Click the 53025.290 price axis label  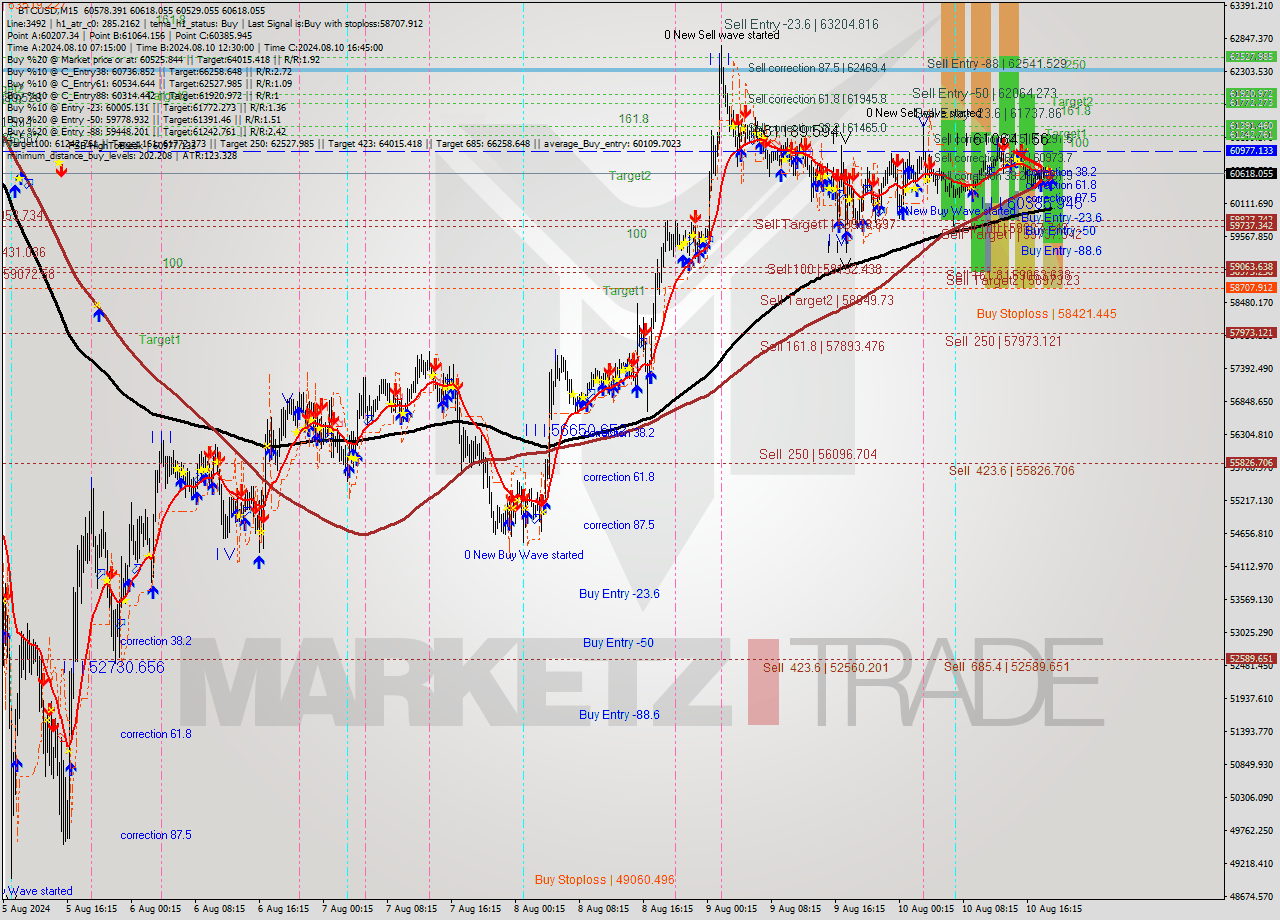point(1251,632)
